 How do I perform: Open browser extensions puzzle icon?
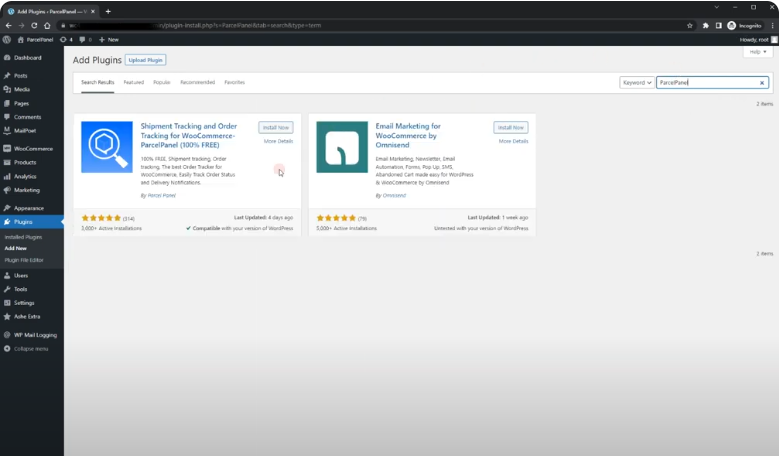[x=705, y=25]
